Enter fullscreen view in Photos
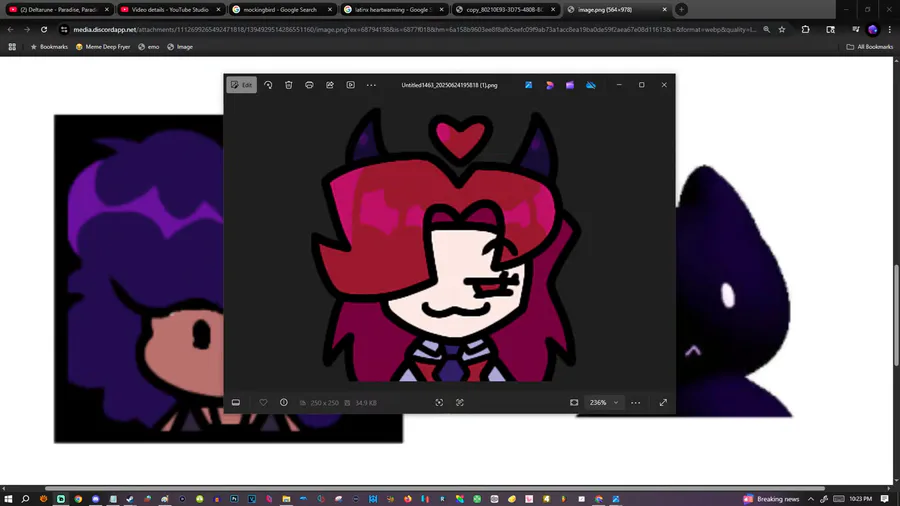The width and height of the screenshot is (900, 506). coord(663,403)
